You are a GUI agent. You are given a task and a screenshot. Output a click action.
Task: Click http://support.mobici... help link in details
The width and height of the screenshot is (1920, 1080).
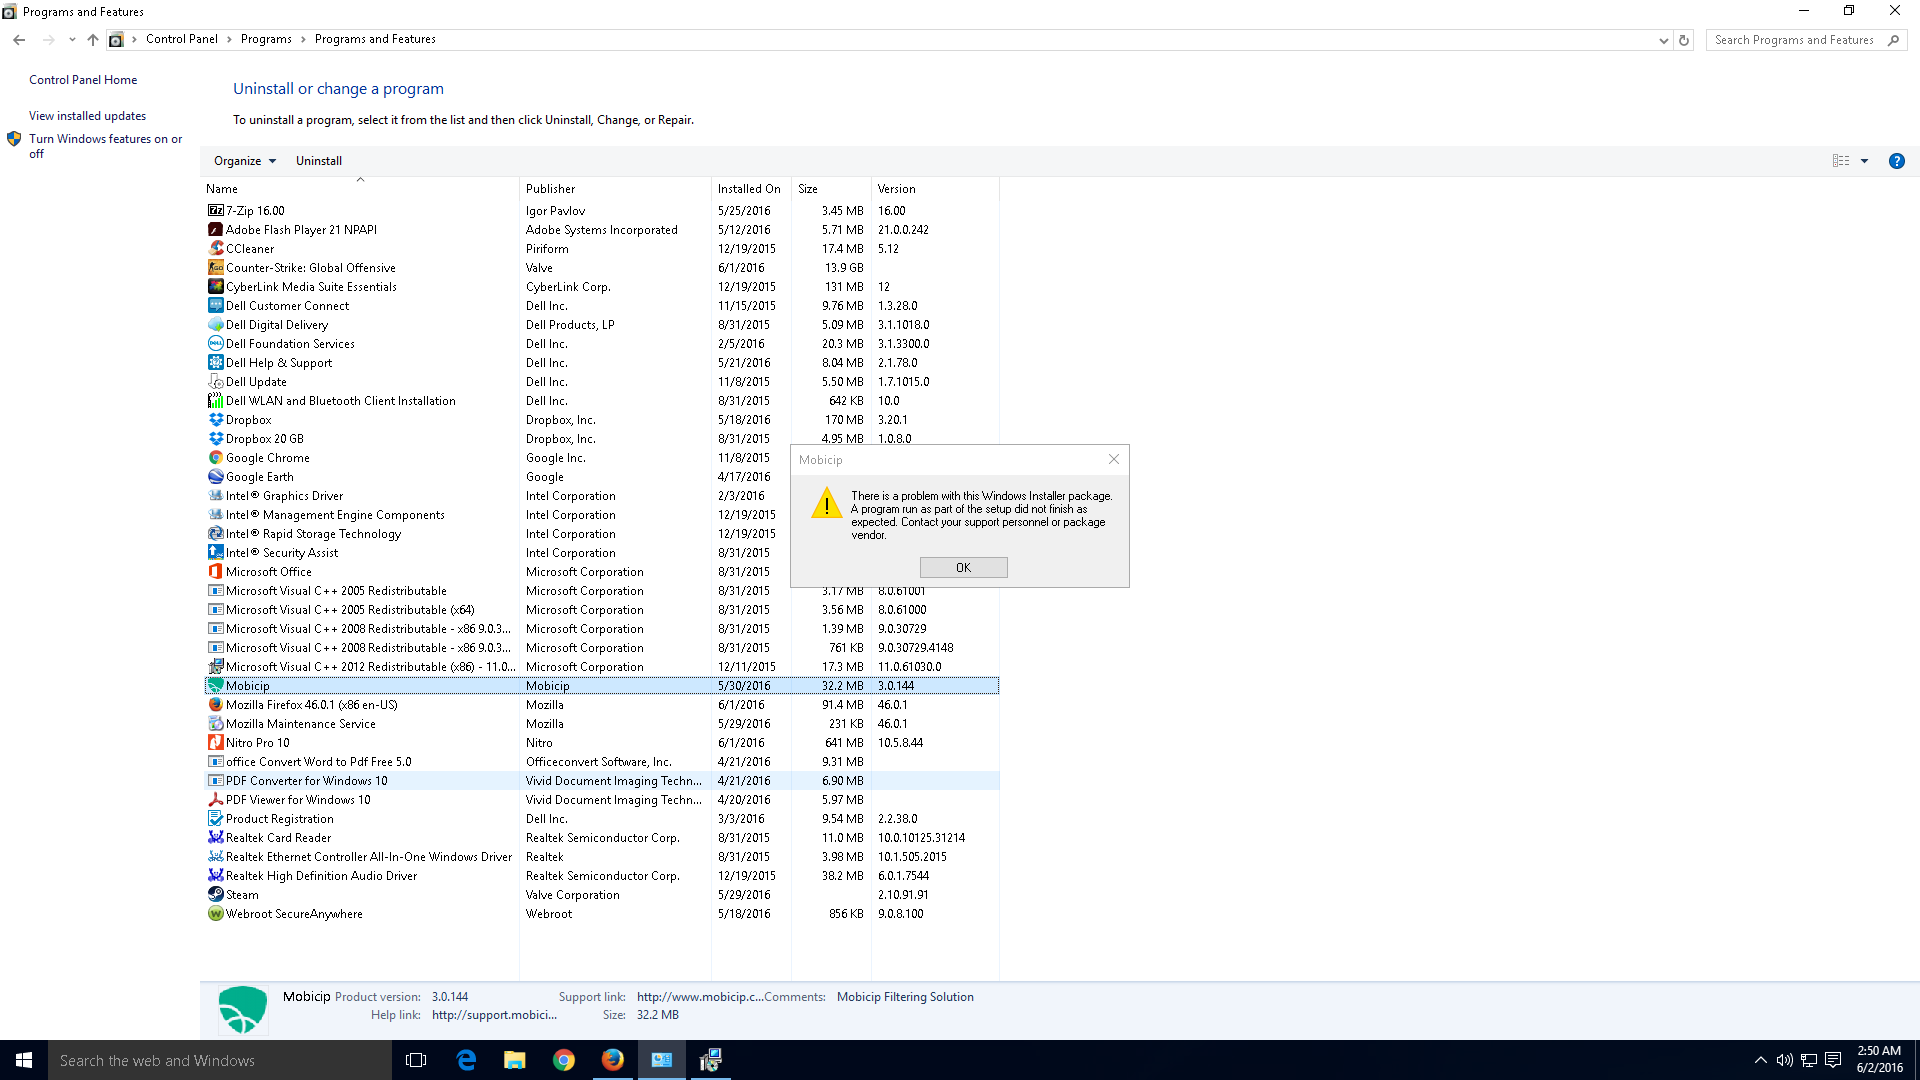[x=494, y=1015]
